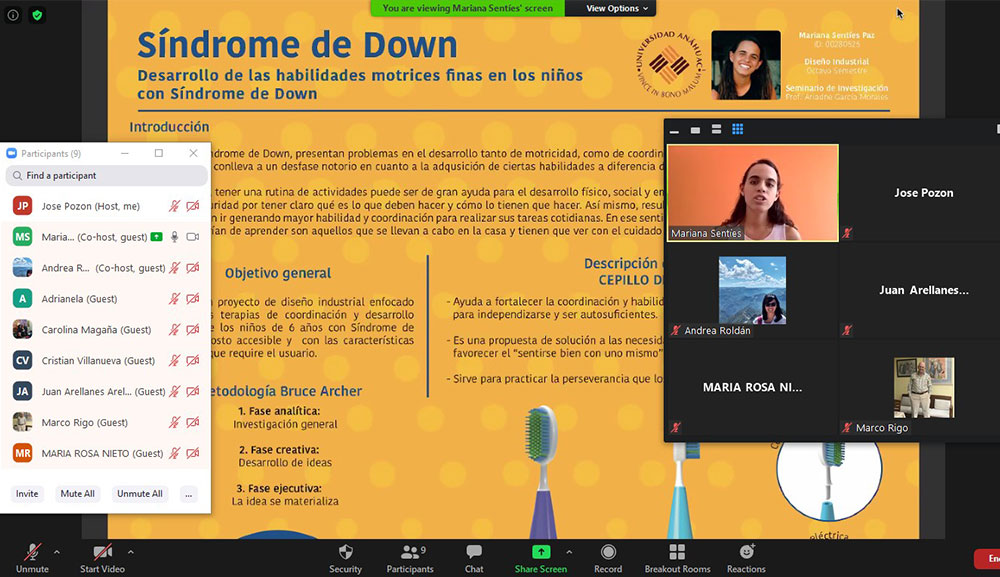Select Jose Pozon in participants list
This screenshot has height=577, width=1000.
tap(90, 206)
